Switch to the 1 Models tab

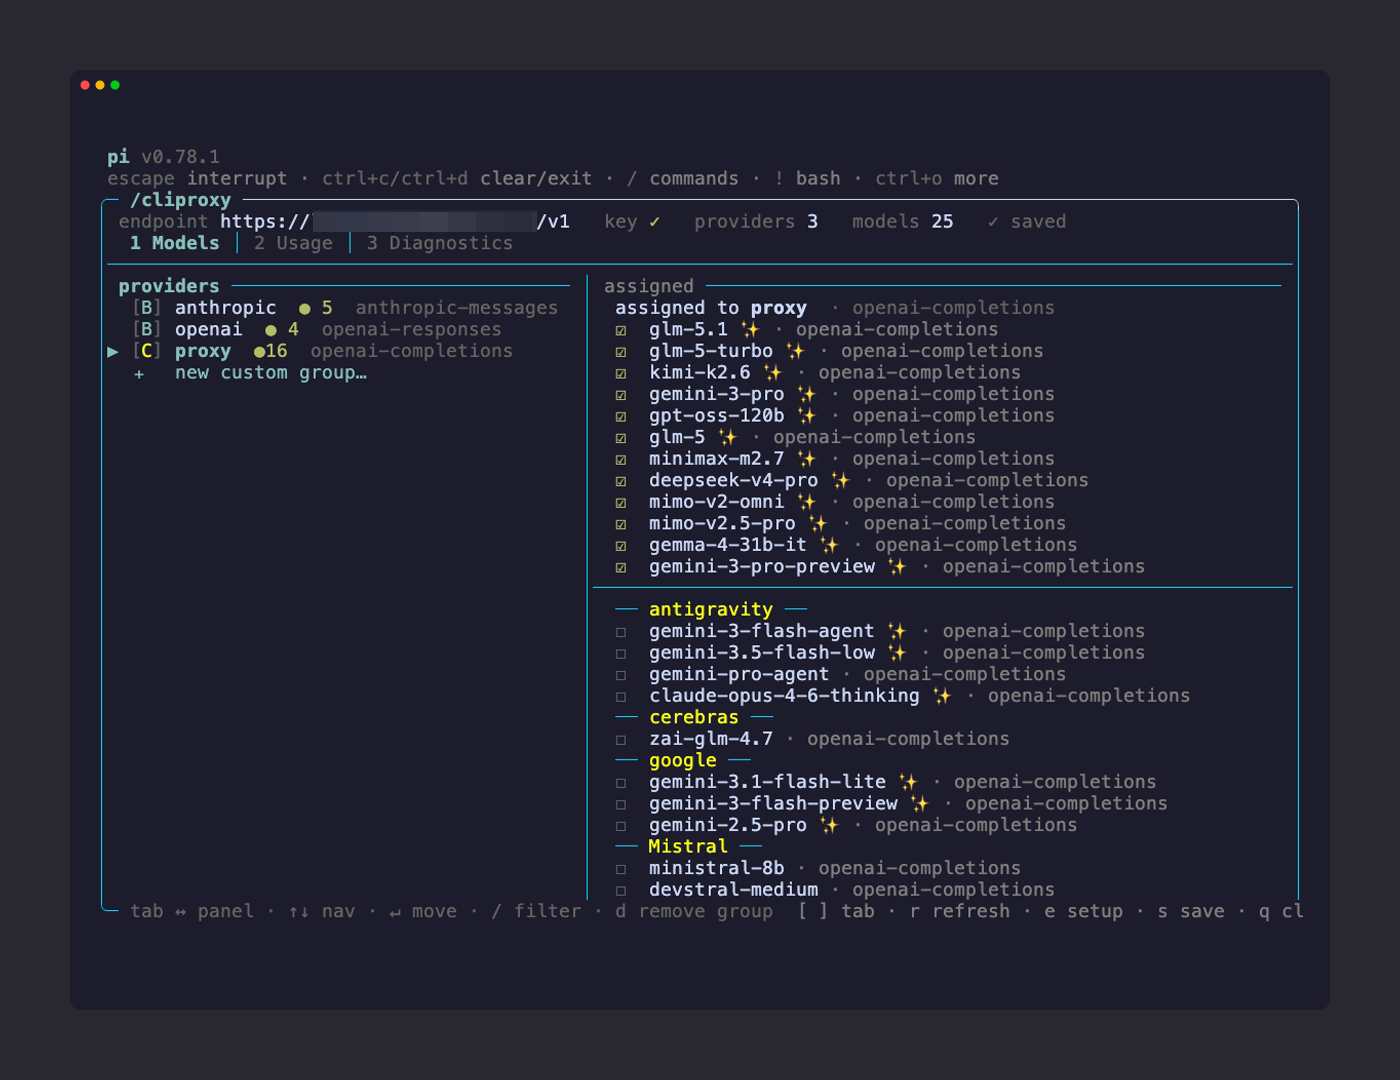[174, 243]
